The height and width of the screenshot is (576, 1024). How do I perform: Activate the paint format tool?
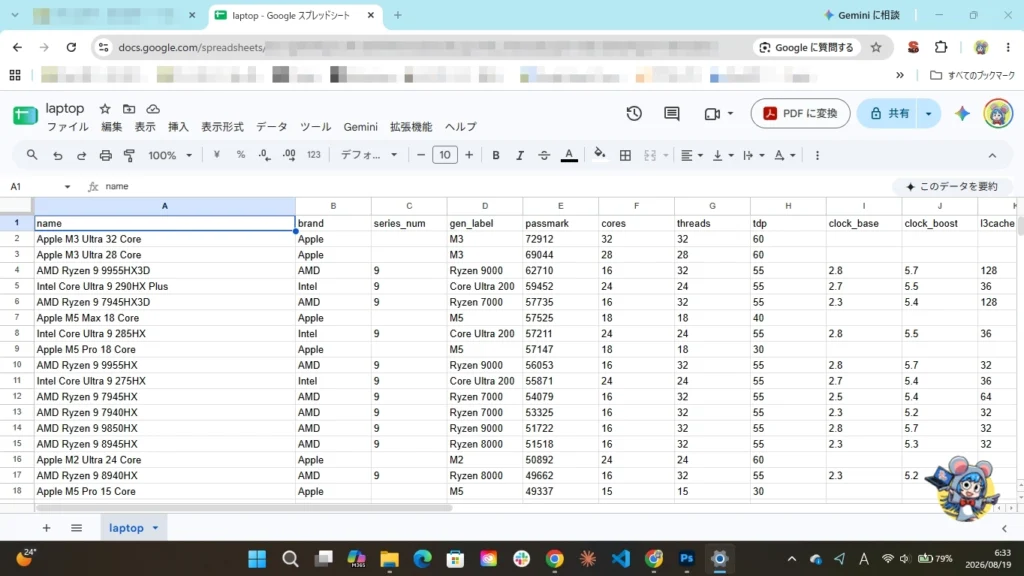(129, 155)
